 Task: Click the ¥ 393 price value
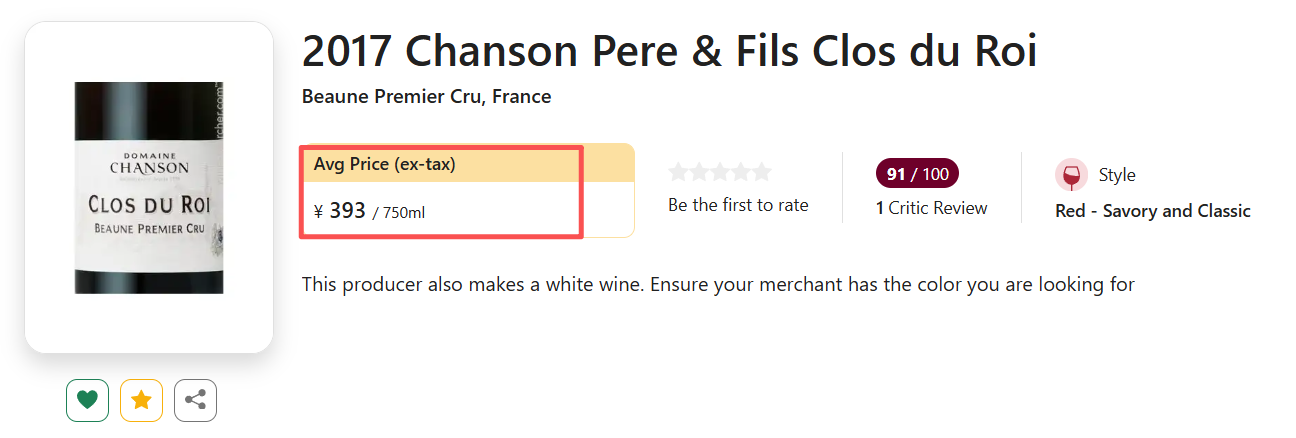(341, 211)
